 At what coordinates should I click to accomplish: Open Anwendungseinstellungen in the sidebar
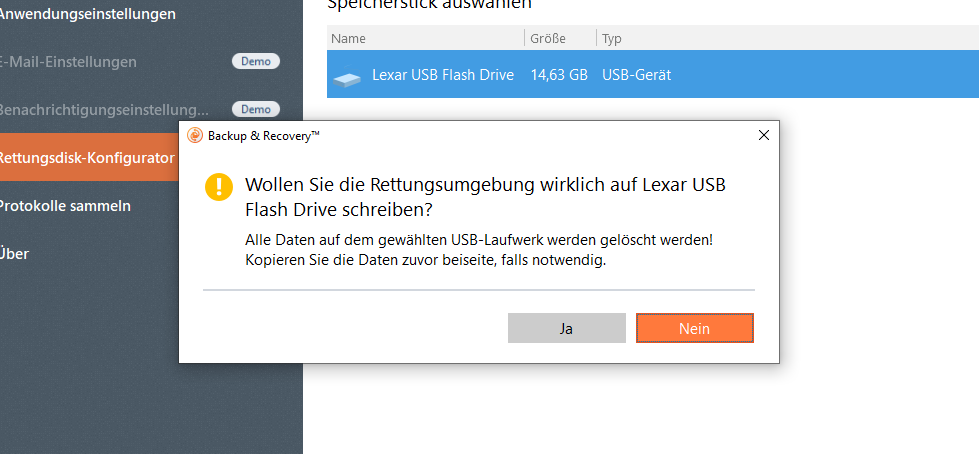[x=87, y=14]
